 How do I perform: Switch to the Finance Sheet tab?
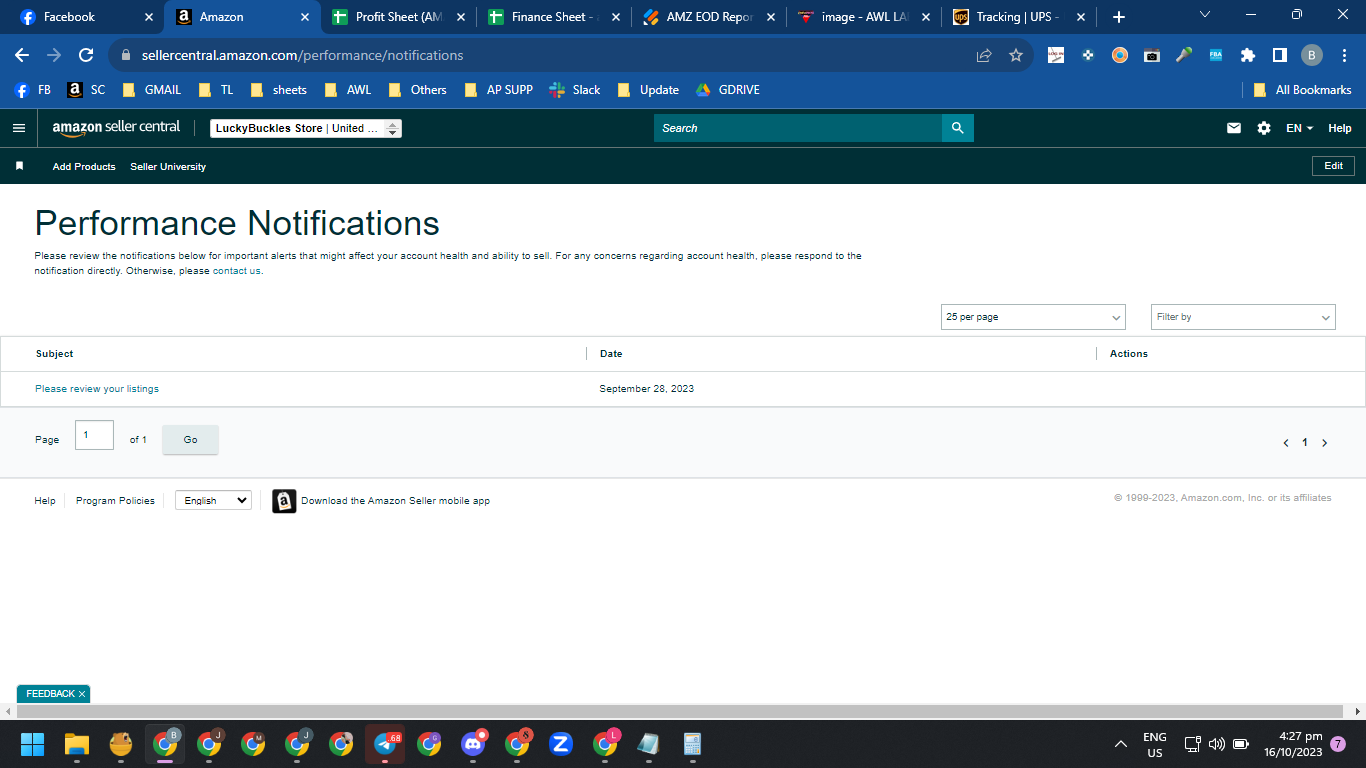click(x=555, y=17)
